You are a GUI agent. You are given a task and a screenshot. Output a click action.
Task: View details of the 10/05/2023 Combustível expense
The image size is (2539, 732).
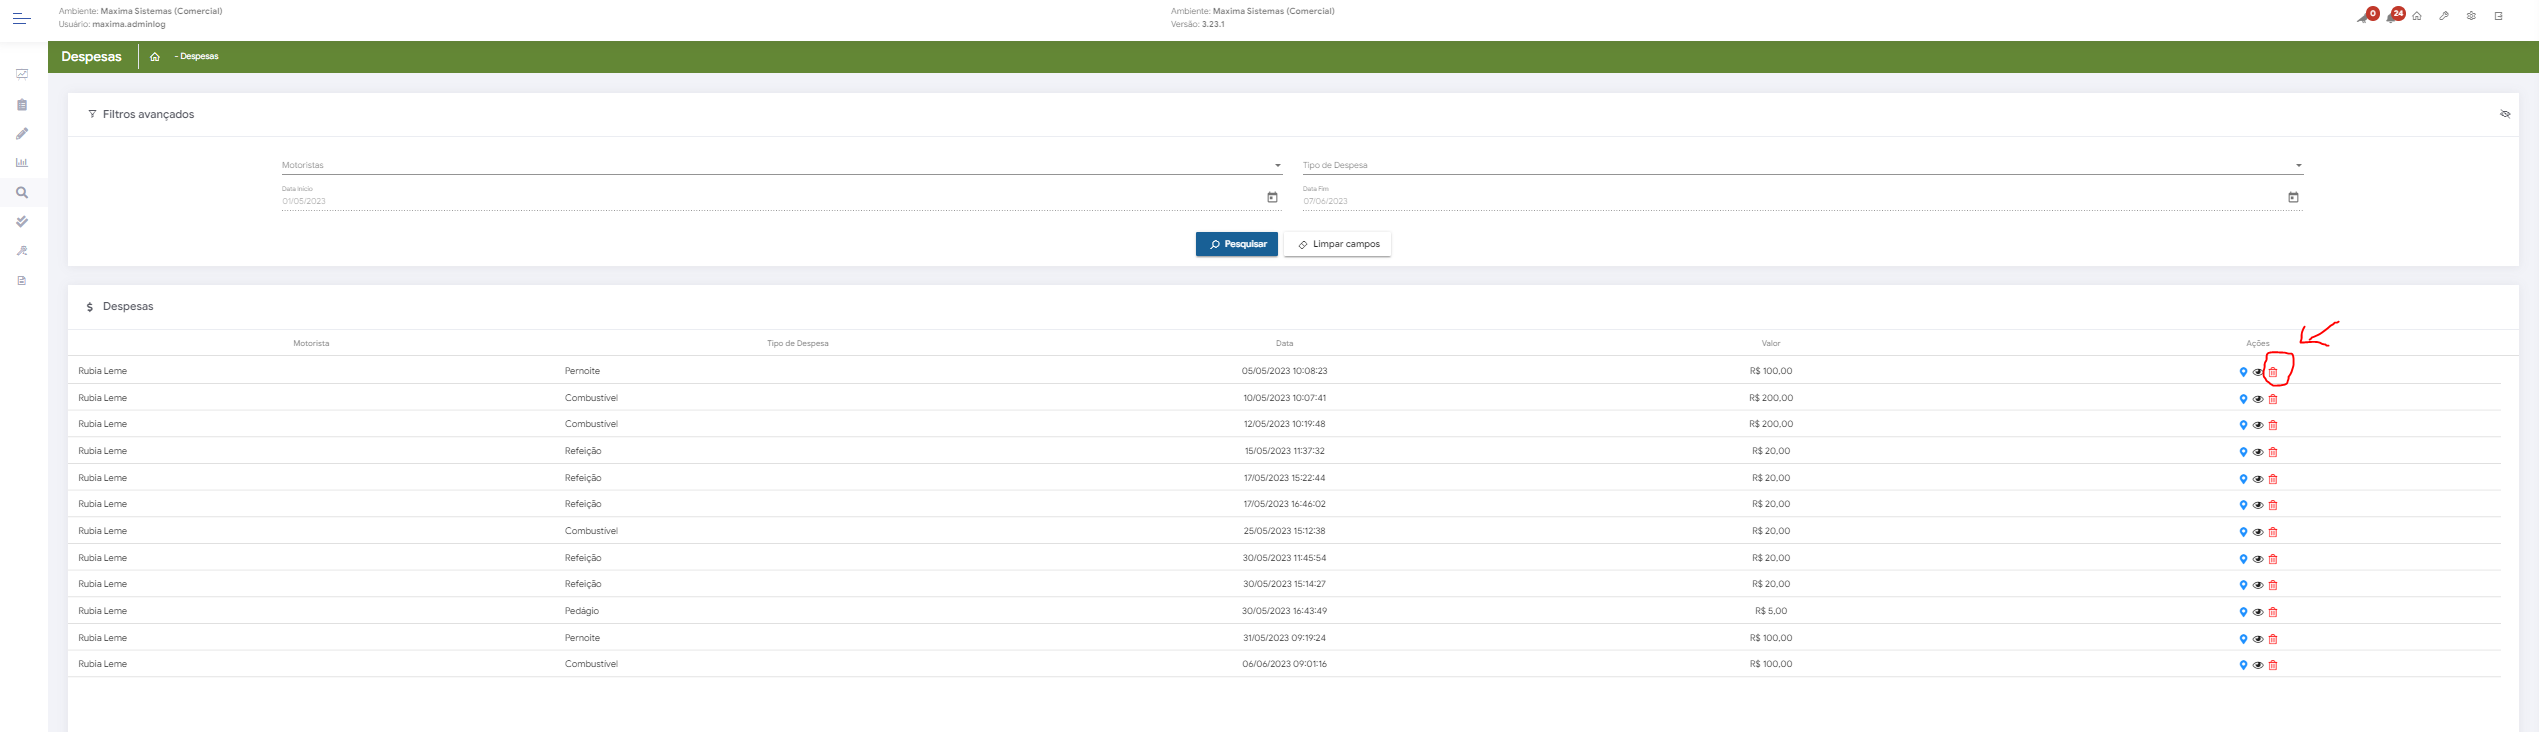tap(2257, 399)
